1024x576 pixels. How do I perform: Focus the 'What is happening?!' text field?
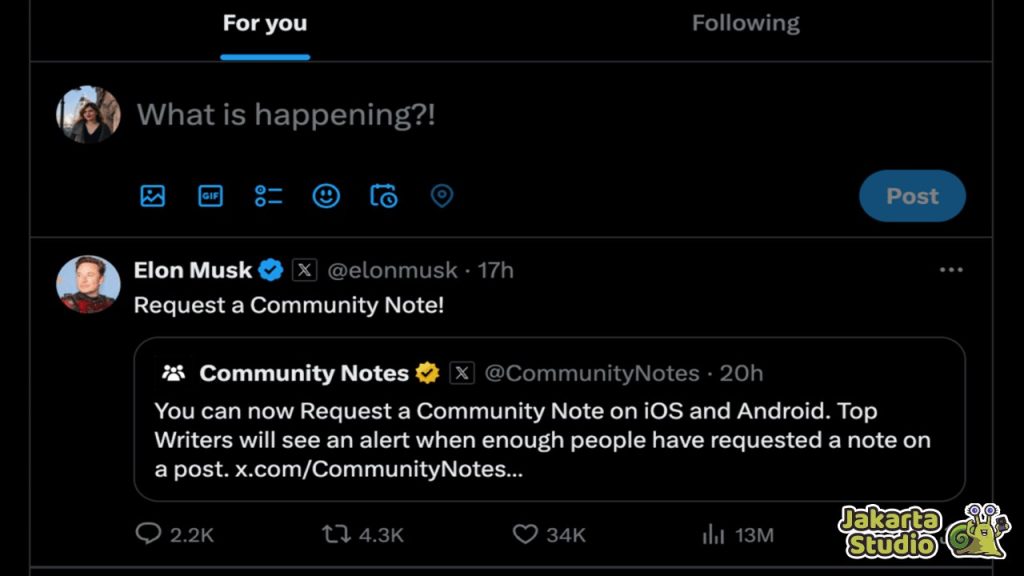point(286,114)
